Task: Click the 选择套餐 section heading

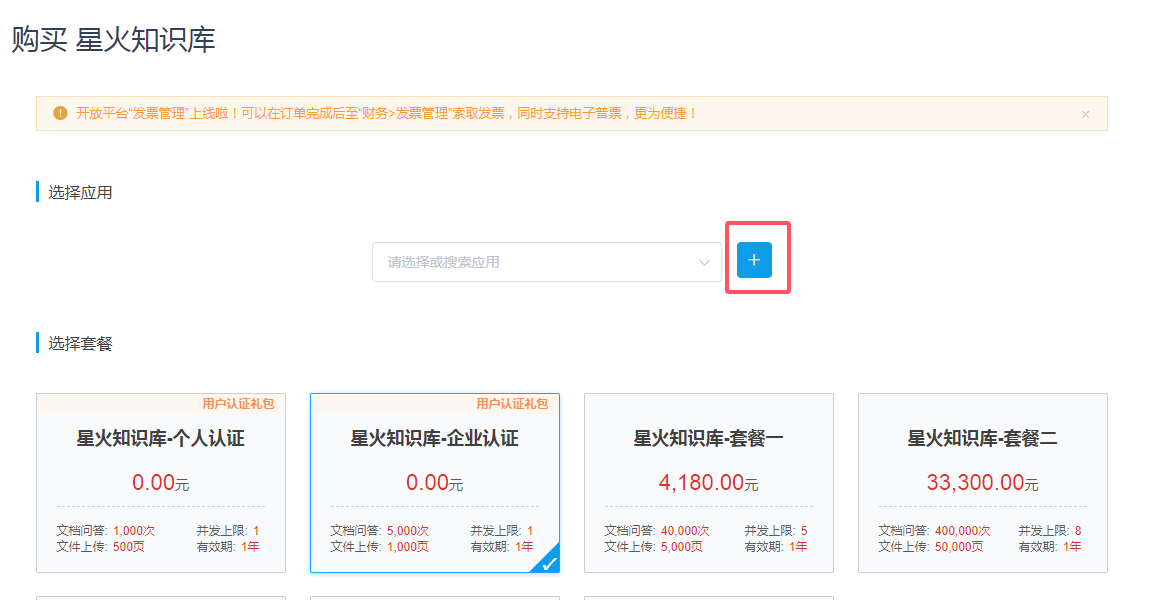Action: coord(80,344)
